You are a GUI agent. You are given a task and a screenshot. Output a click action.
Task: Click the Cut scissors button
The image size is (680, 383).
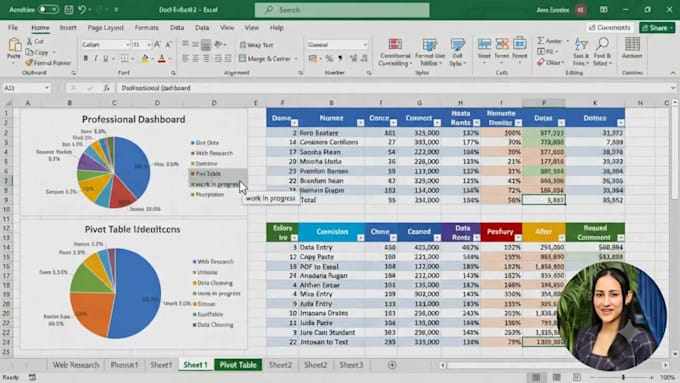tap(35, 42)
